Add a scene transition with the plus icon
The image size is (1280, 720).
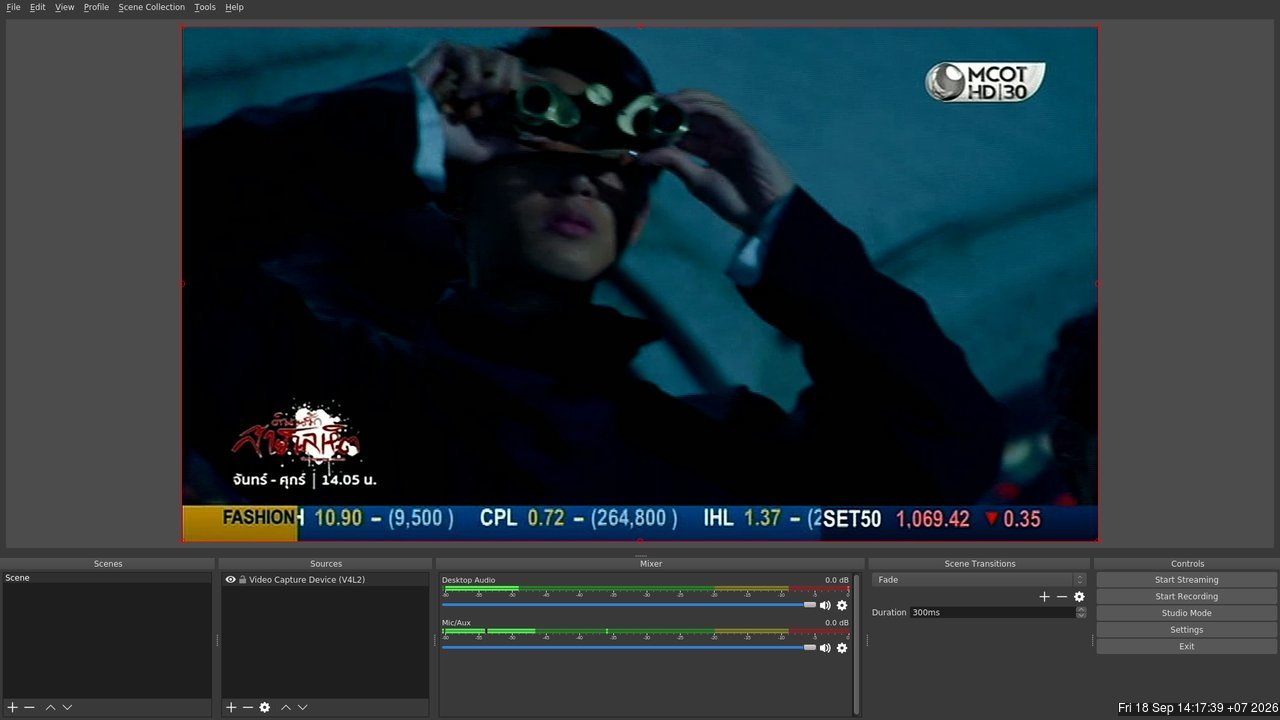pyautogui.click(x=1044, y=597)
